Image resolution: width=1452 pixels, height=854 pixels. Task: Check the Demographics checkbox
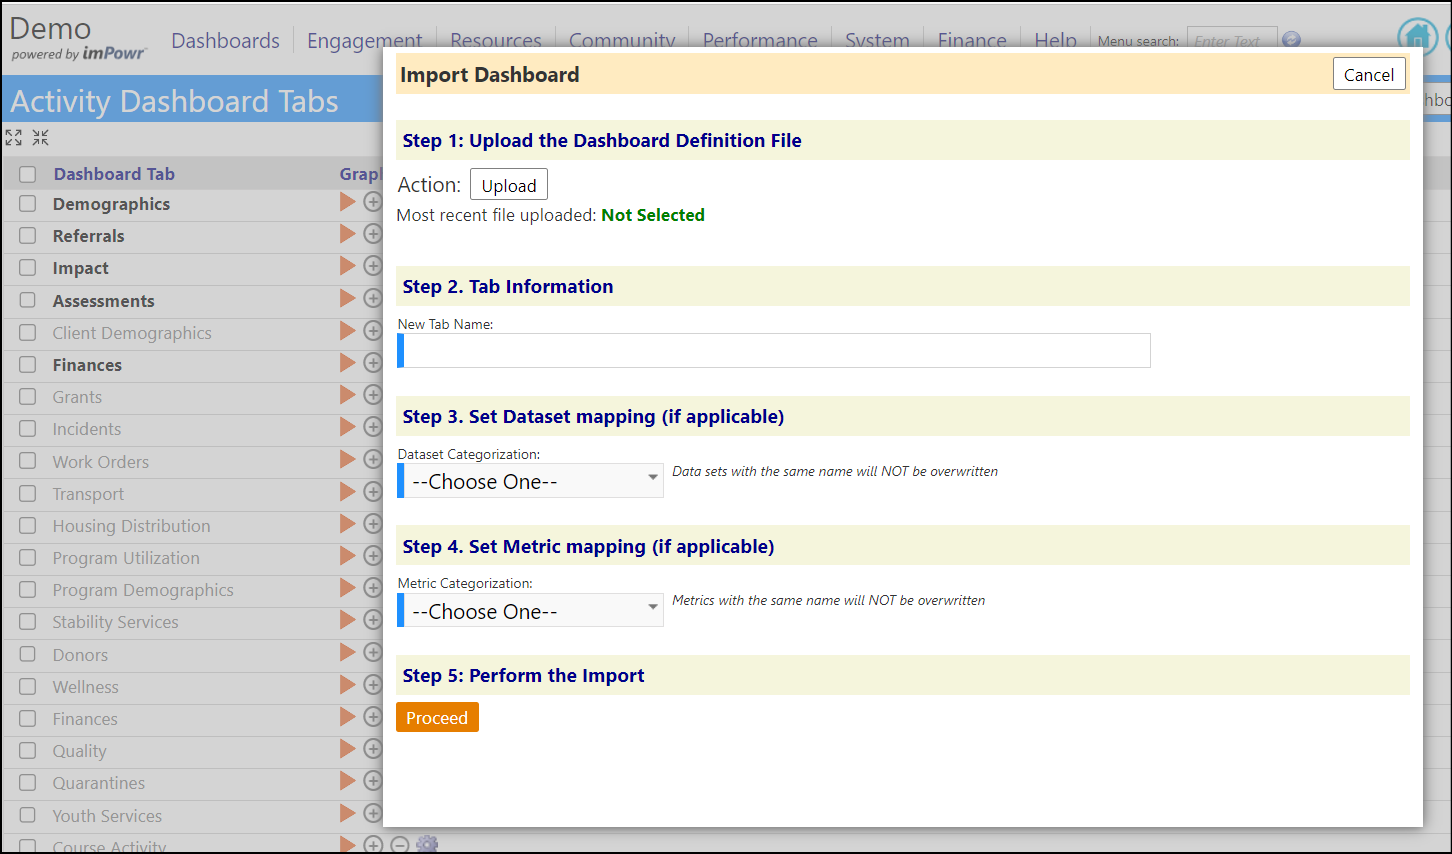coord(27,203)
